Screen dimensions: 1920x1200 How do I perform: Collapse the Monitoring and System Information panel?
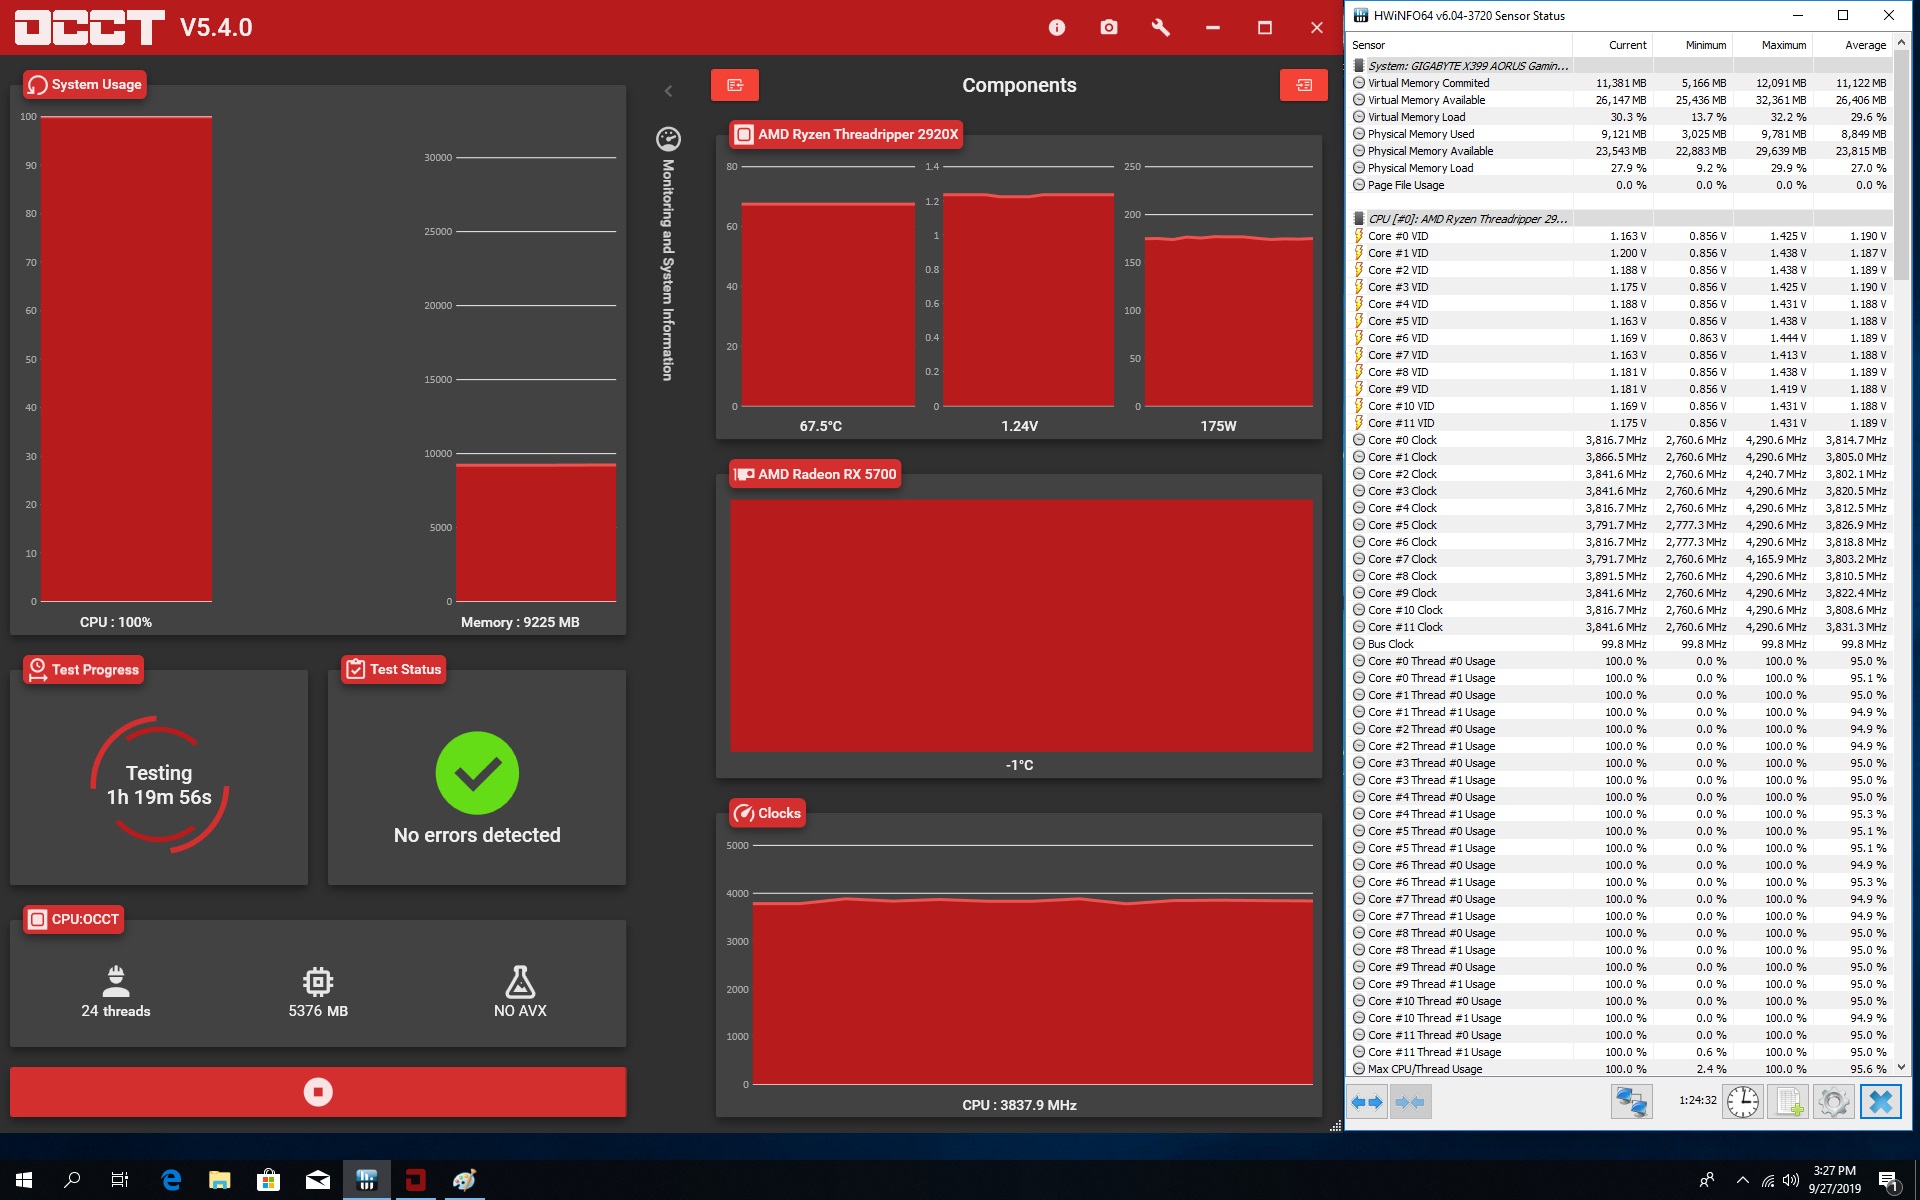[x=668, y=91]
